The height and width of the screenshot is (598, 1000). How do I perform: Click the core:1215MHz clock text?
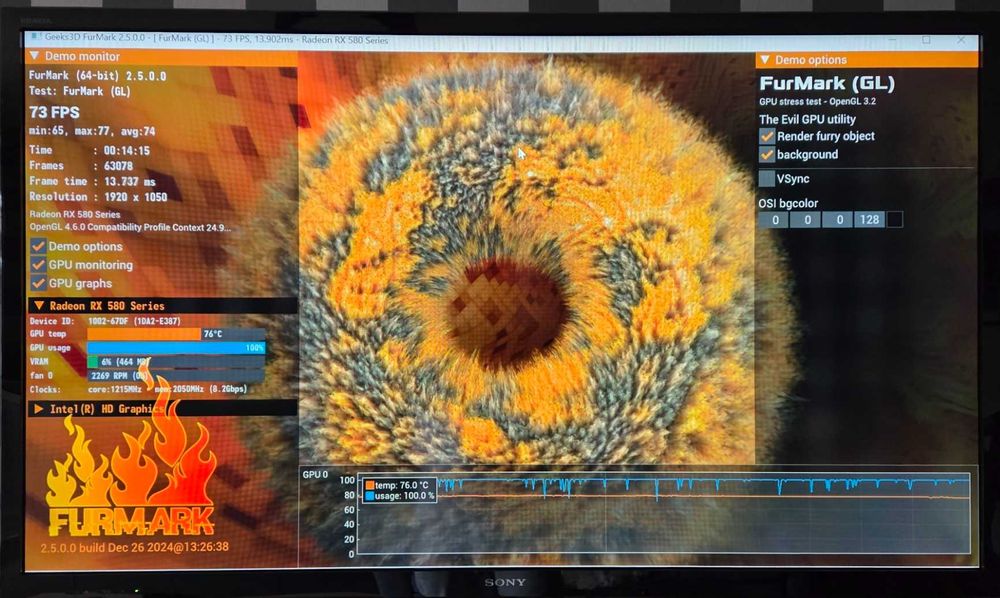[x=115, y=389]
